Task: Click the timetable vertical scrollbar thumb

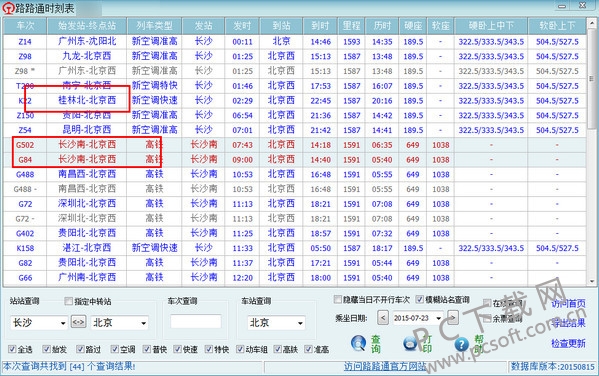Action: [x=592, y=78]
